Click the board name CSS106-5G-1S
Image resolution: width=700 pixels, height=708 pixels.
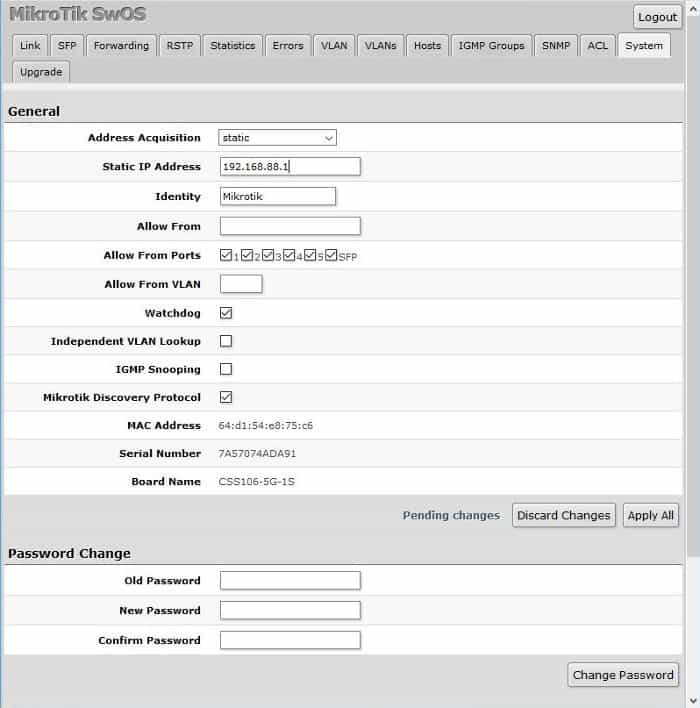click(257, 481)
